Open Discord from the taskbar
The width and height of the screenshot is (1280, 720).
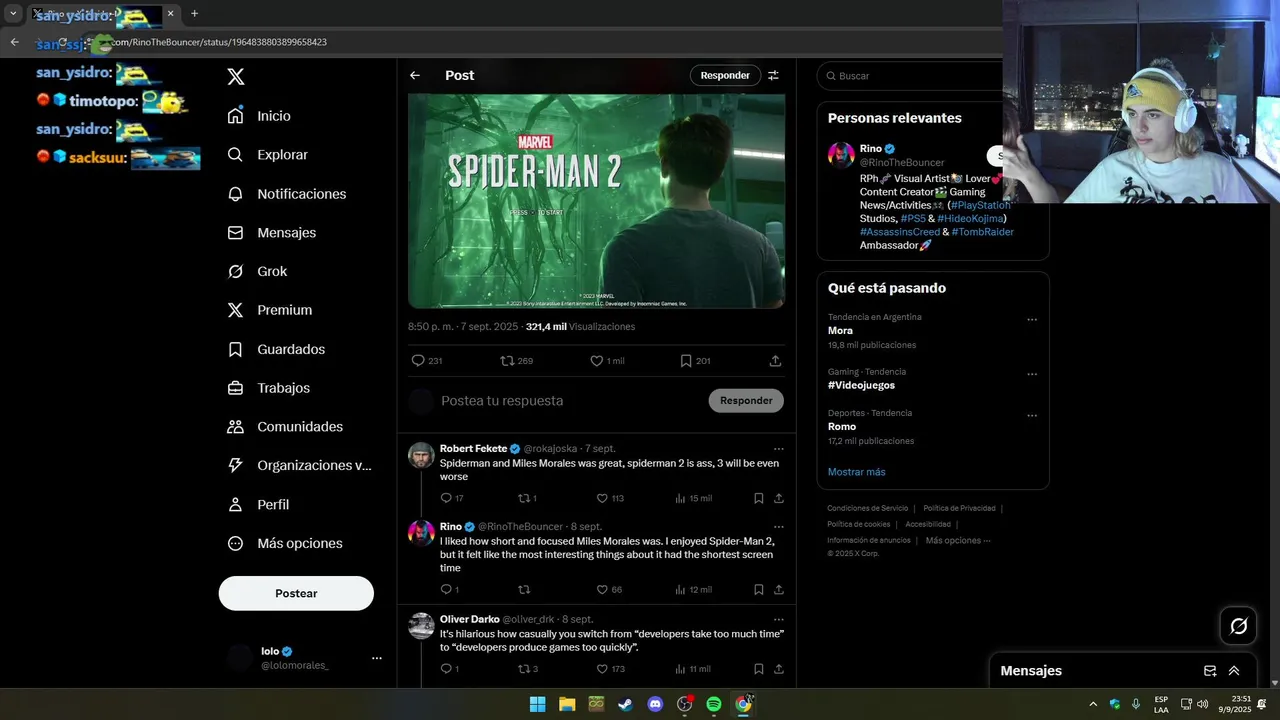(655, 704)
